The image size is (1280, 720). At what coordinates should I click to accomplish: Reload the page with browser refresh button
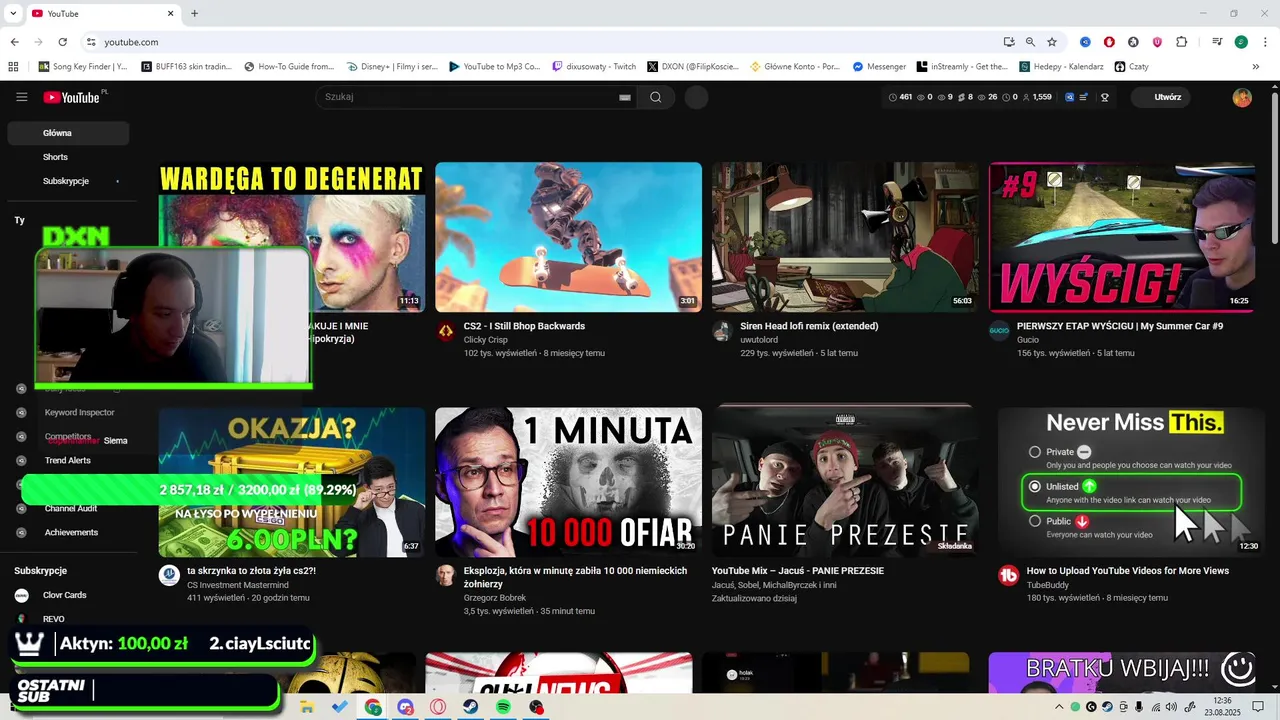click(x=62, y=42)
